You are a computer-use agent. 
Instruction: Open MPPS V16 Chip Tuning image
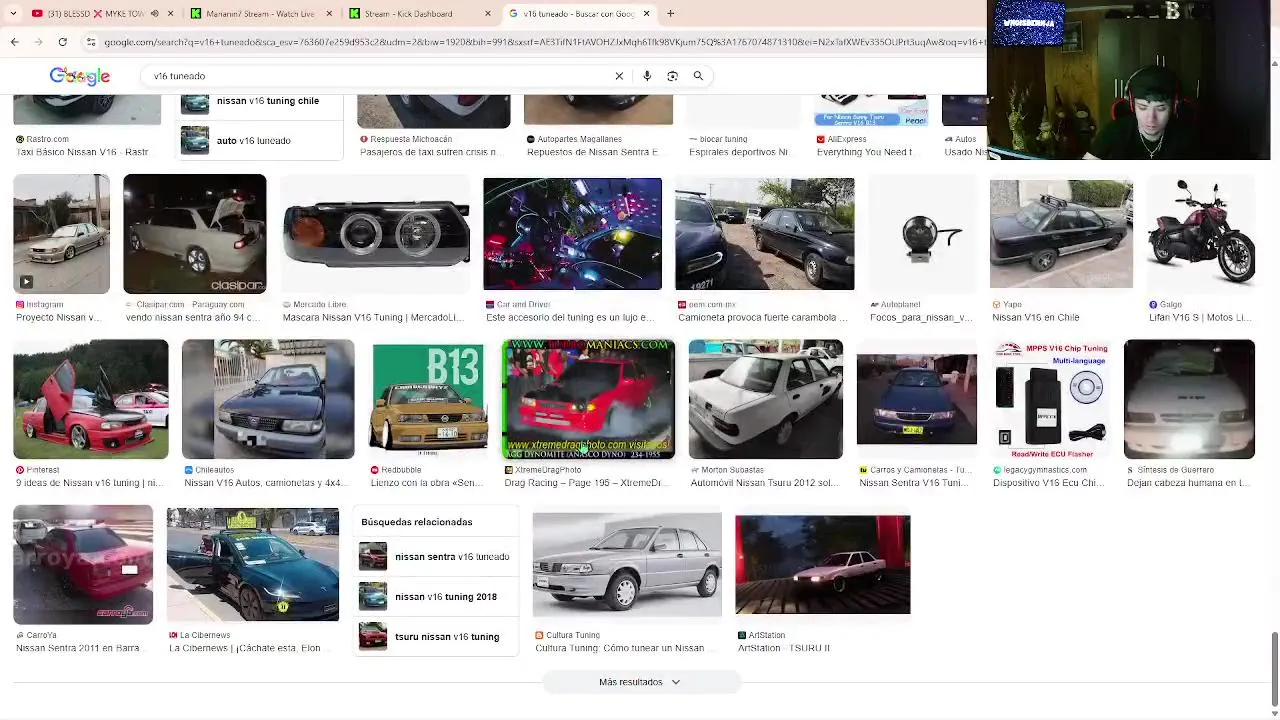pyautogui.click(x=1050, y=399)
